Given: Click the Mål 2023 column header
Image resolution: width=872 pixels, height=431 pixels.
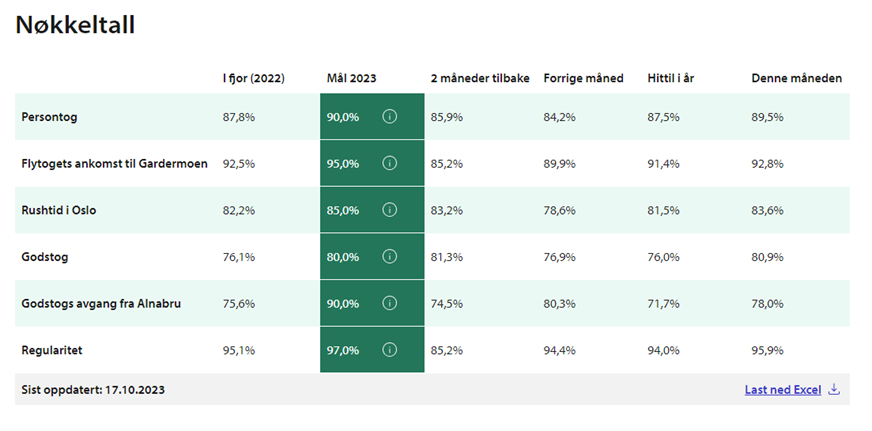Looking at the screenshot, I should (351, 78).
